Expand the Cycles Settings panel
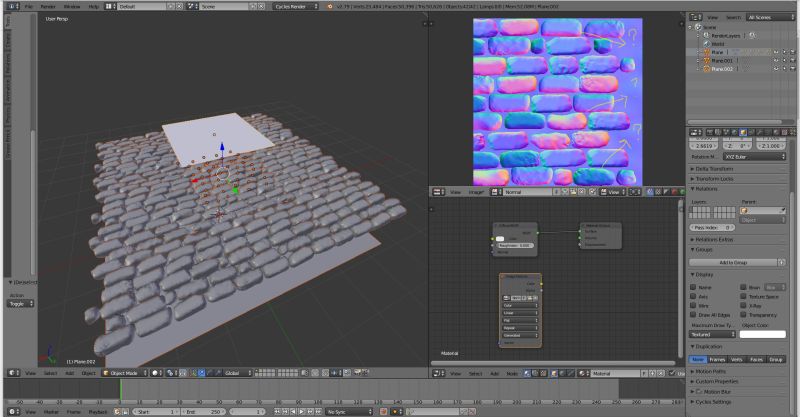This screenshot has height=417, width=800. (713, 402)
